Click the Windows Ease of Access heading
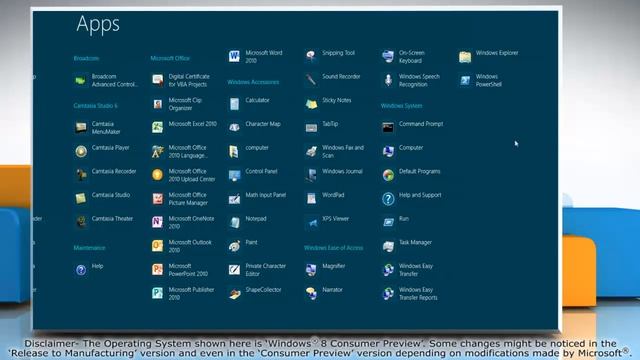Image resolution: width=640 pixels, height=360 pixels. (333, 248)
